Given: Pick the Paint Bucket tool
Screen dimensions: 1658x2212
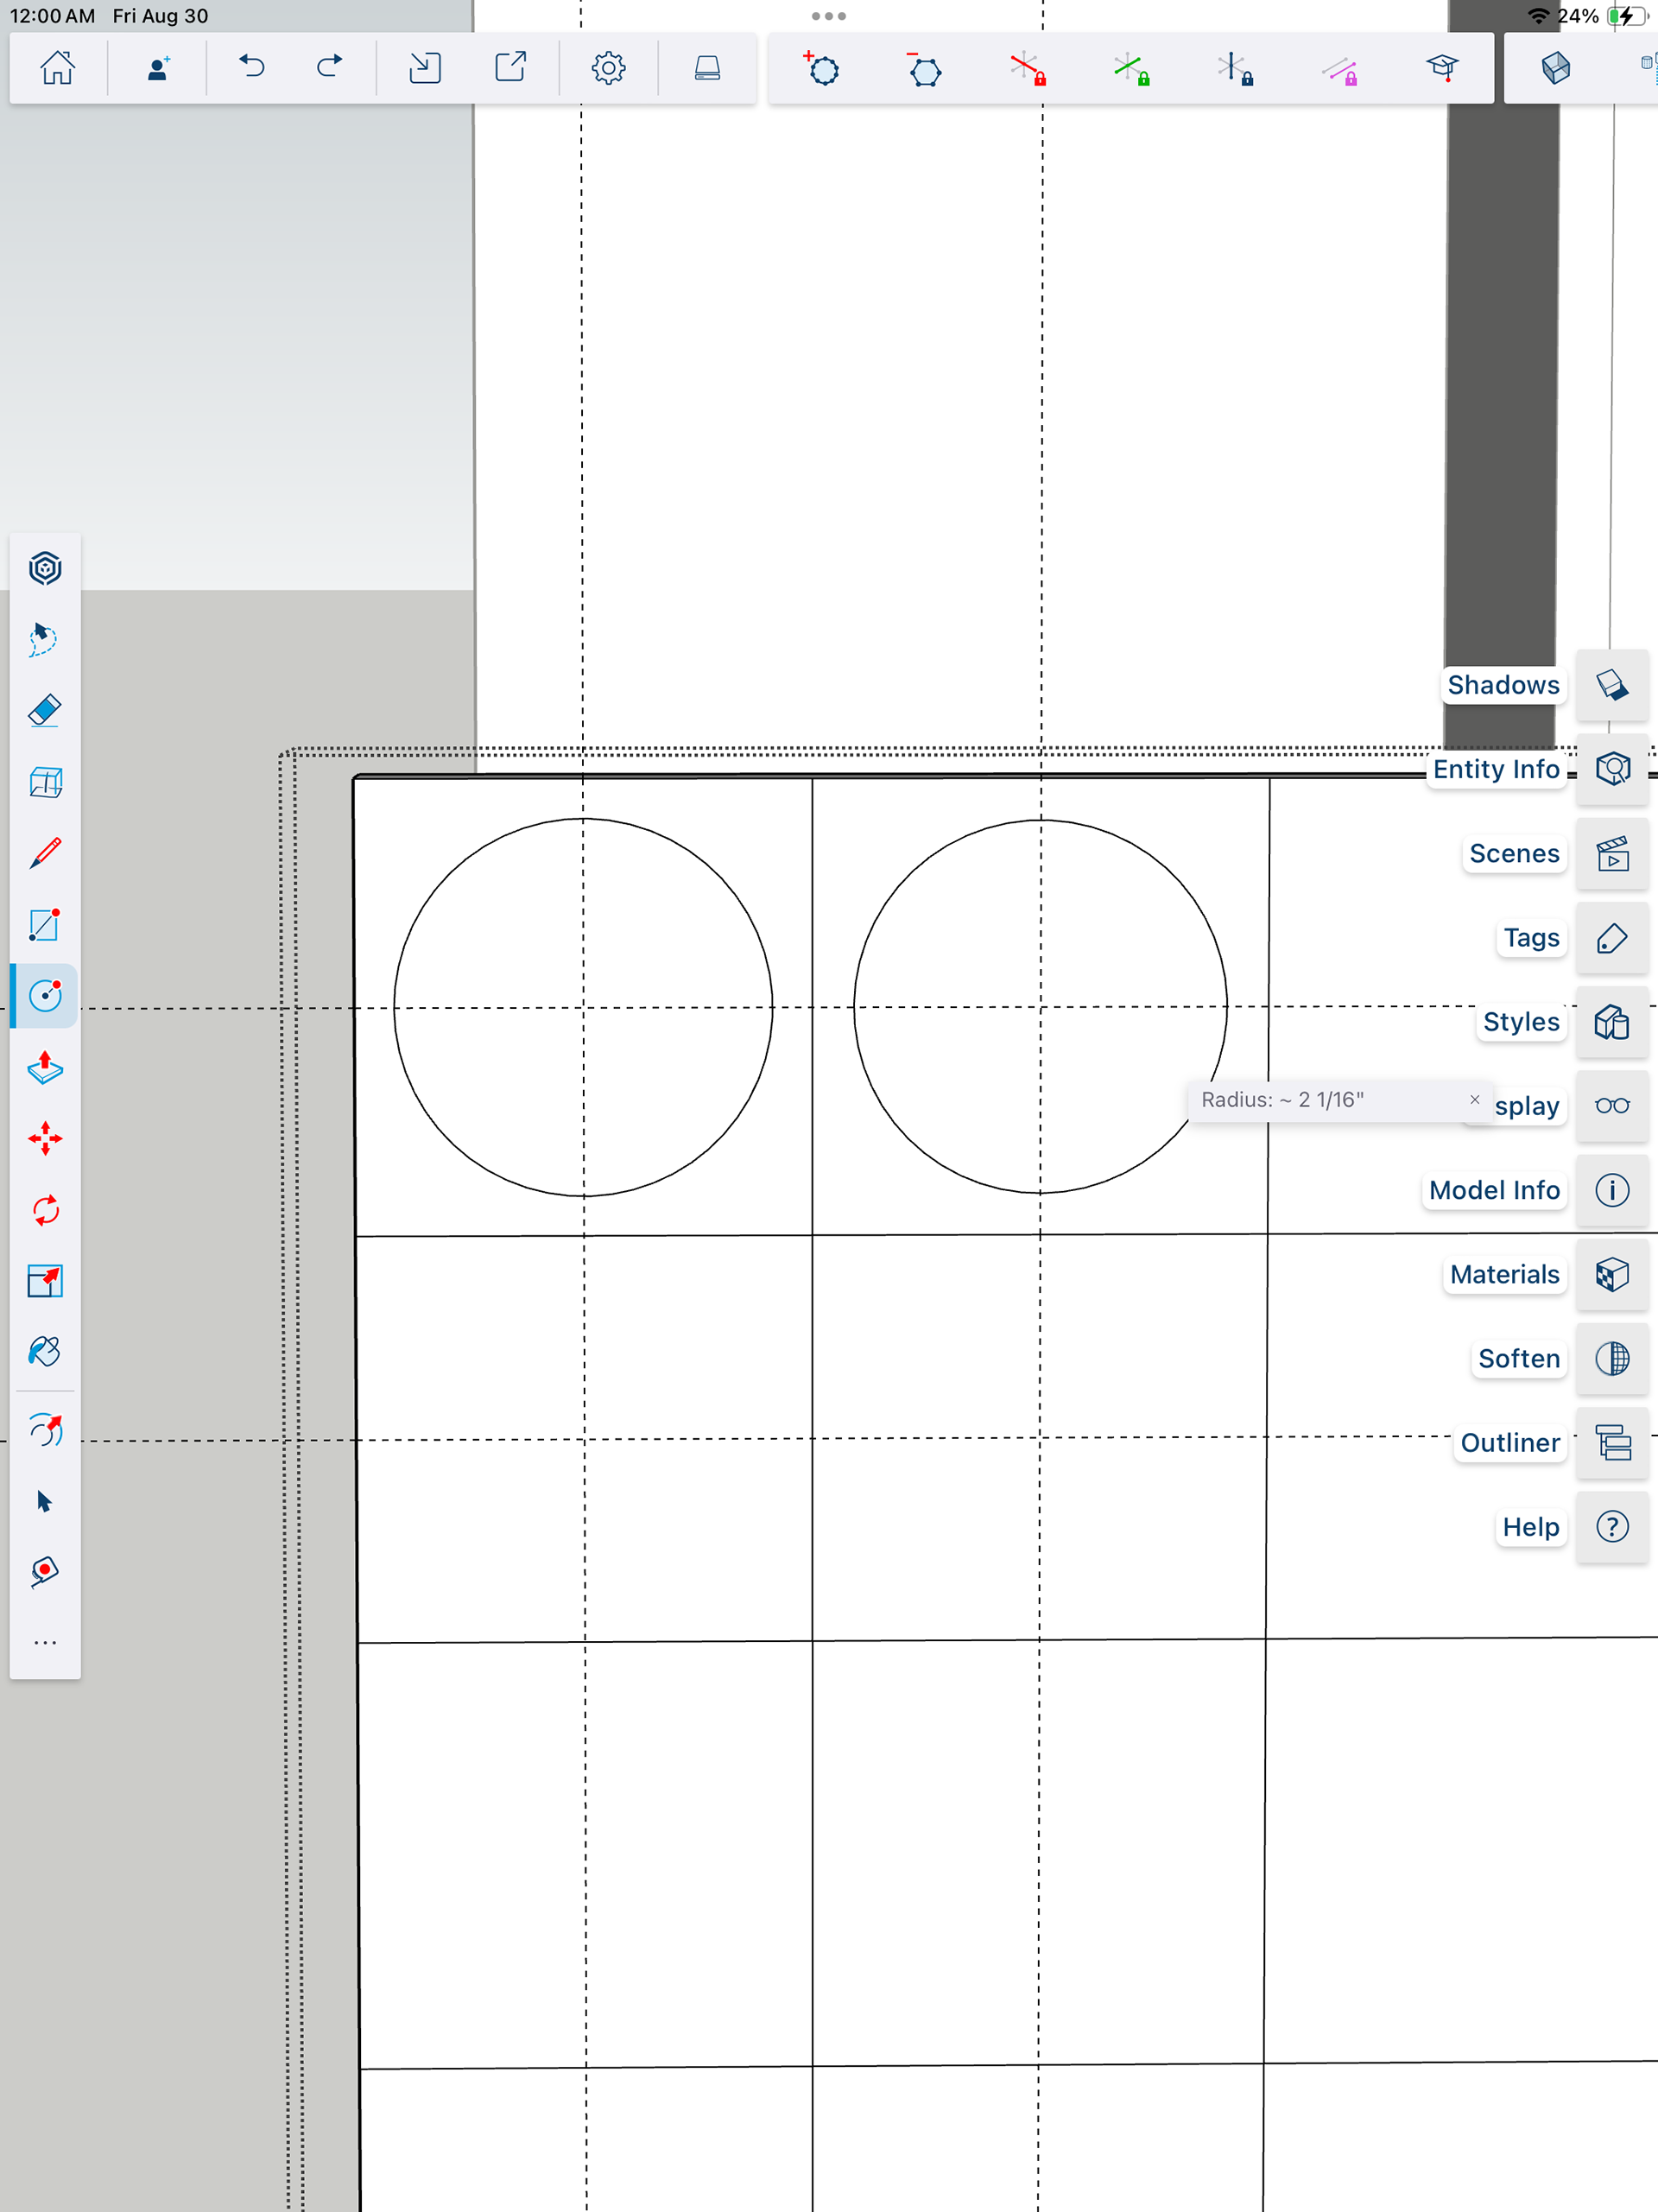Looking at the screenshot, I should click(x=45, y=1352).
